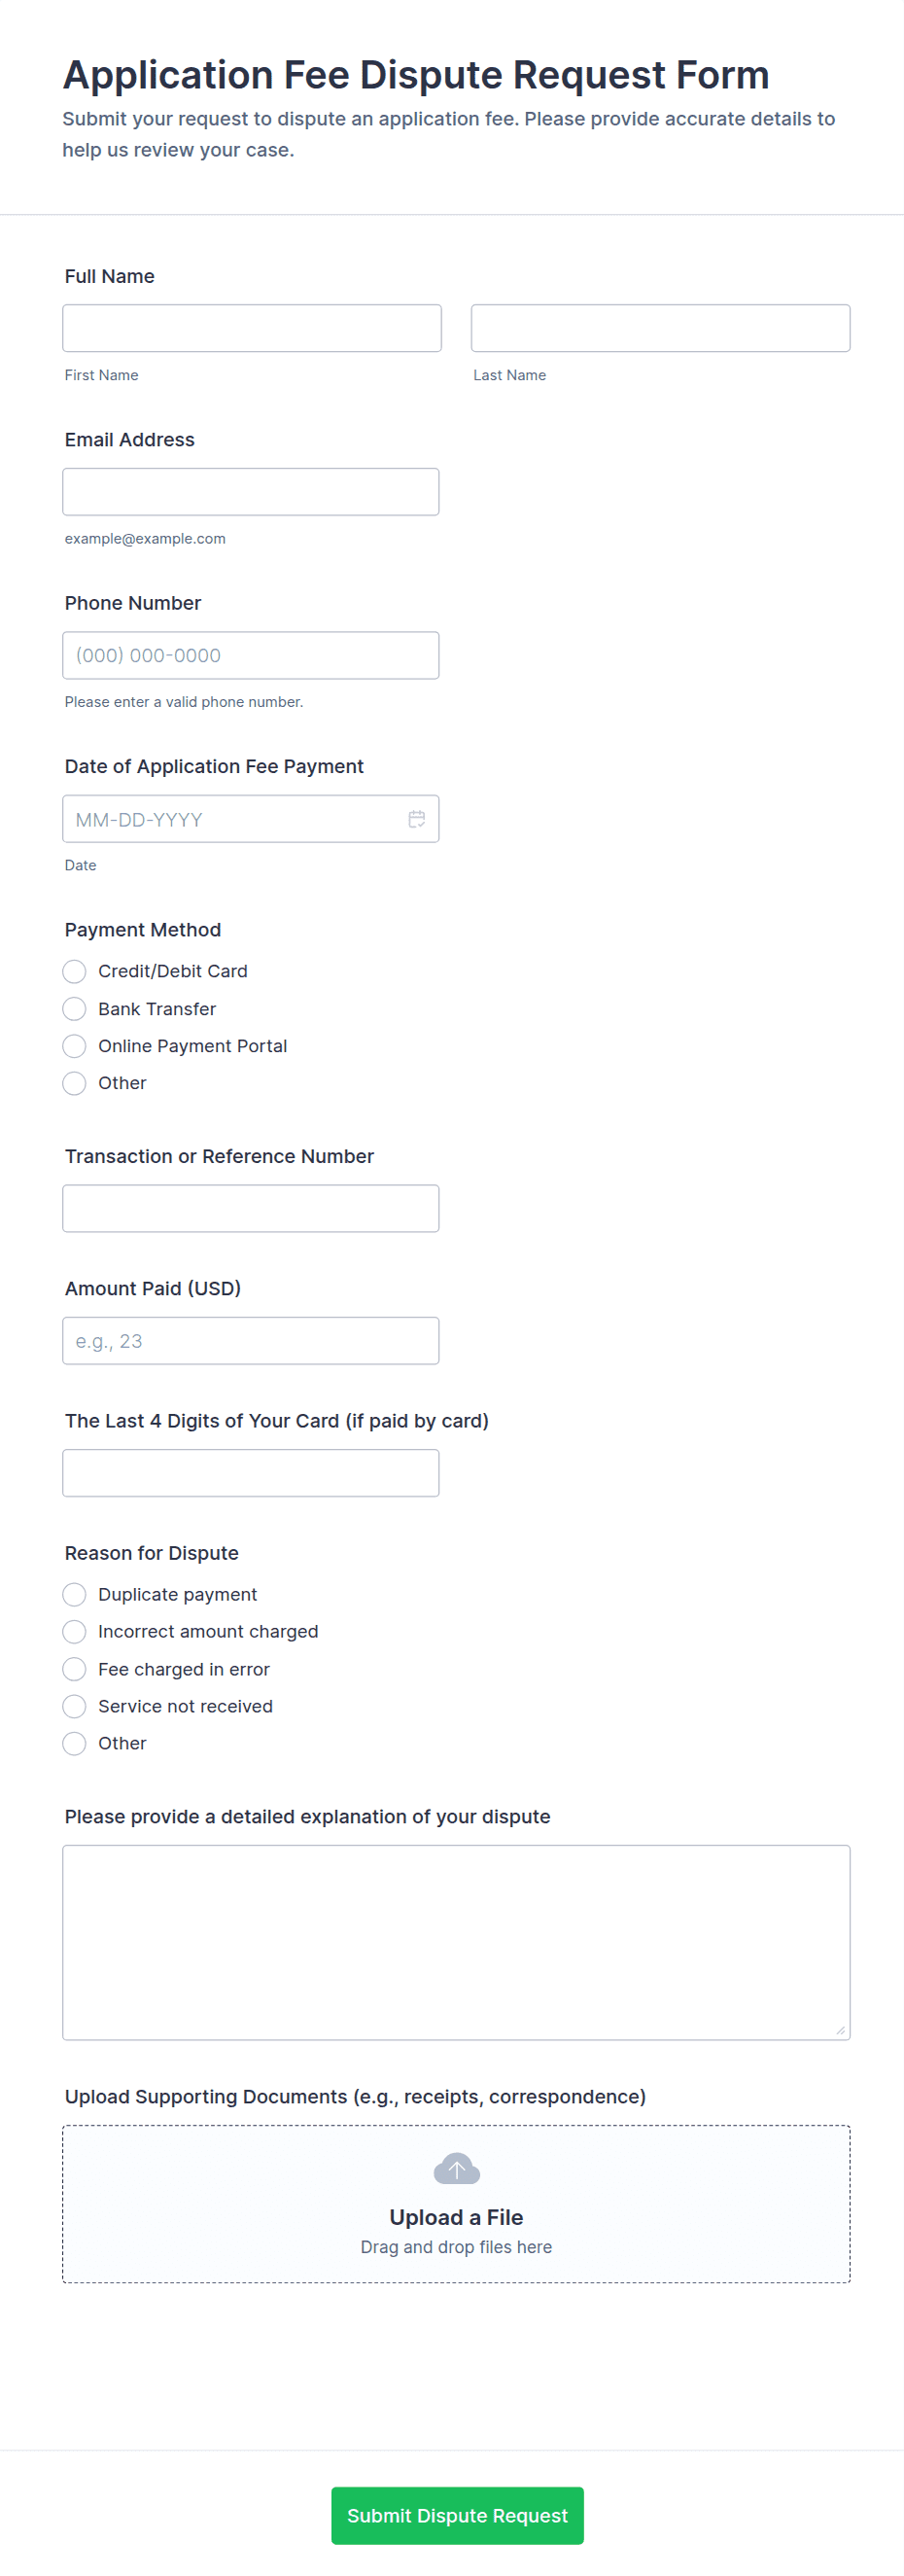This screenshot has height=2576, width=904.
Task: Choose Service not received reason
Action: tap(75, 1706)
